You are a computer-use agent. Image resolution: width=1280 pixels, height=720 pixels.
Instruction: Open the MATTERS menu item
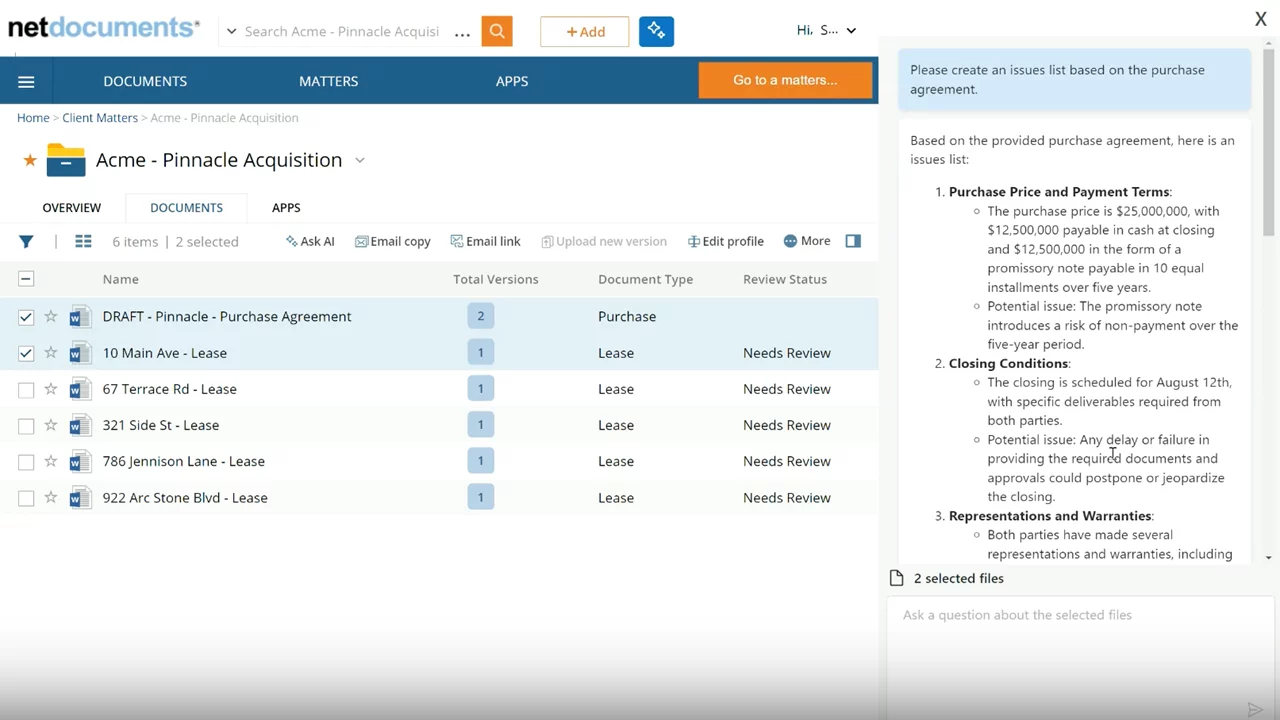point(328,81)
